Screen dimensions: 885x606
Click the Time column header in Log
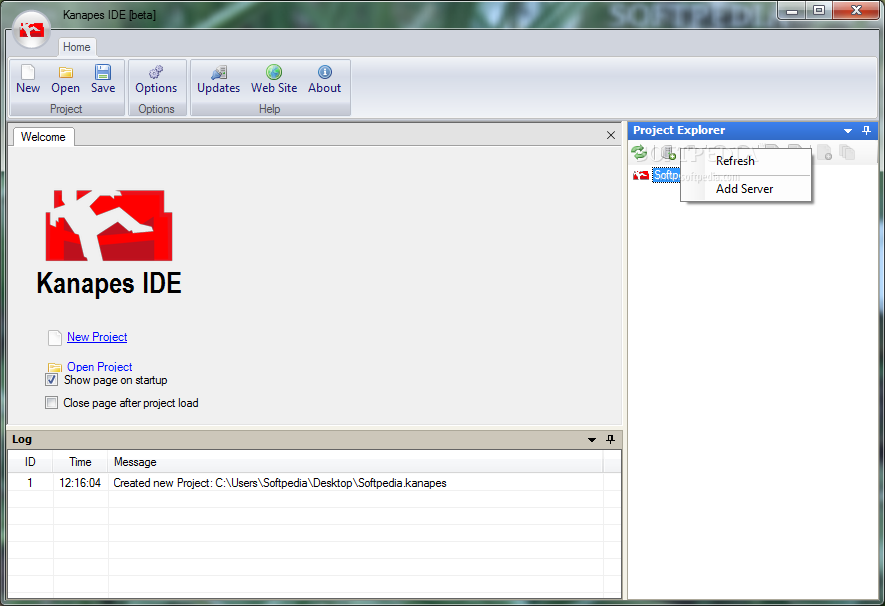tap(80, 462)
